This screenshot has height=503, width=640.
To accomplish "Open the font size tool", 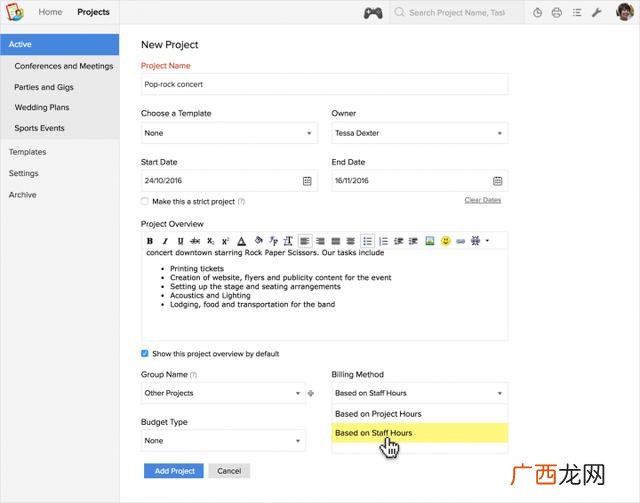I will coord(288,241).
